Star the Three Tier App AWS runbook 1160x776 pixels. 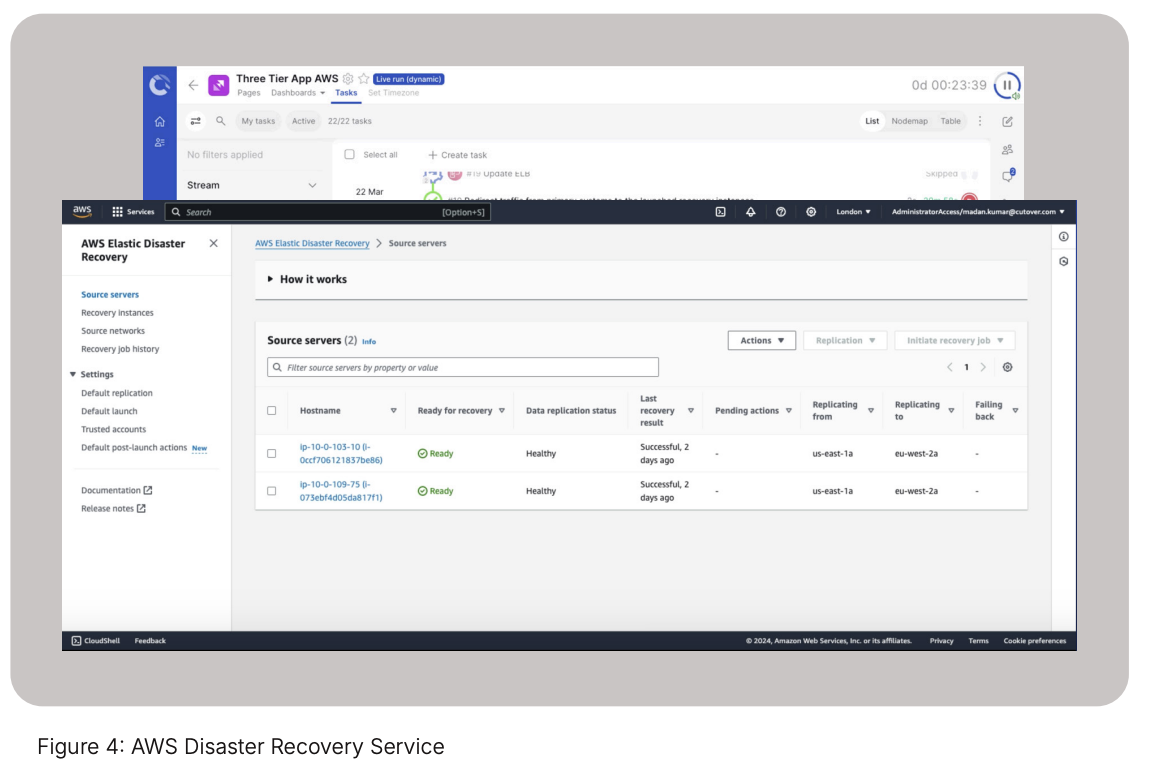363,78
